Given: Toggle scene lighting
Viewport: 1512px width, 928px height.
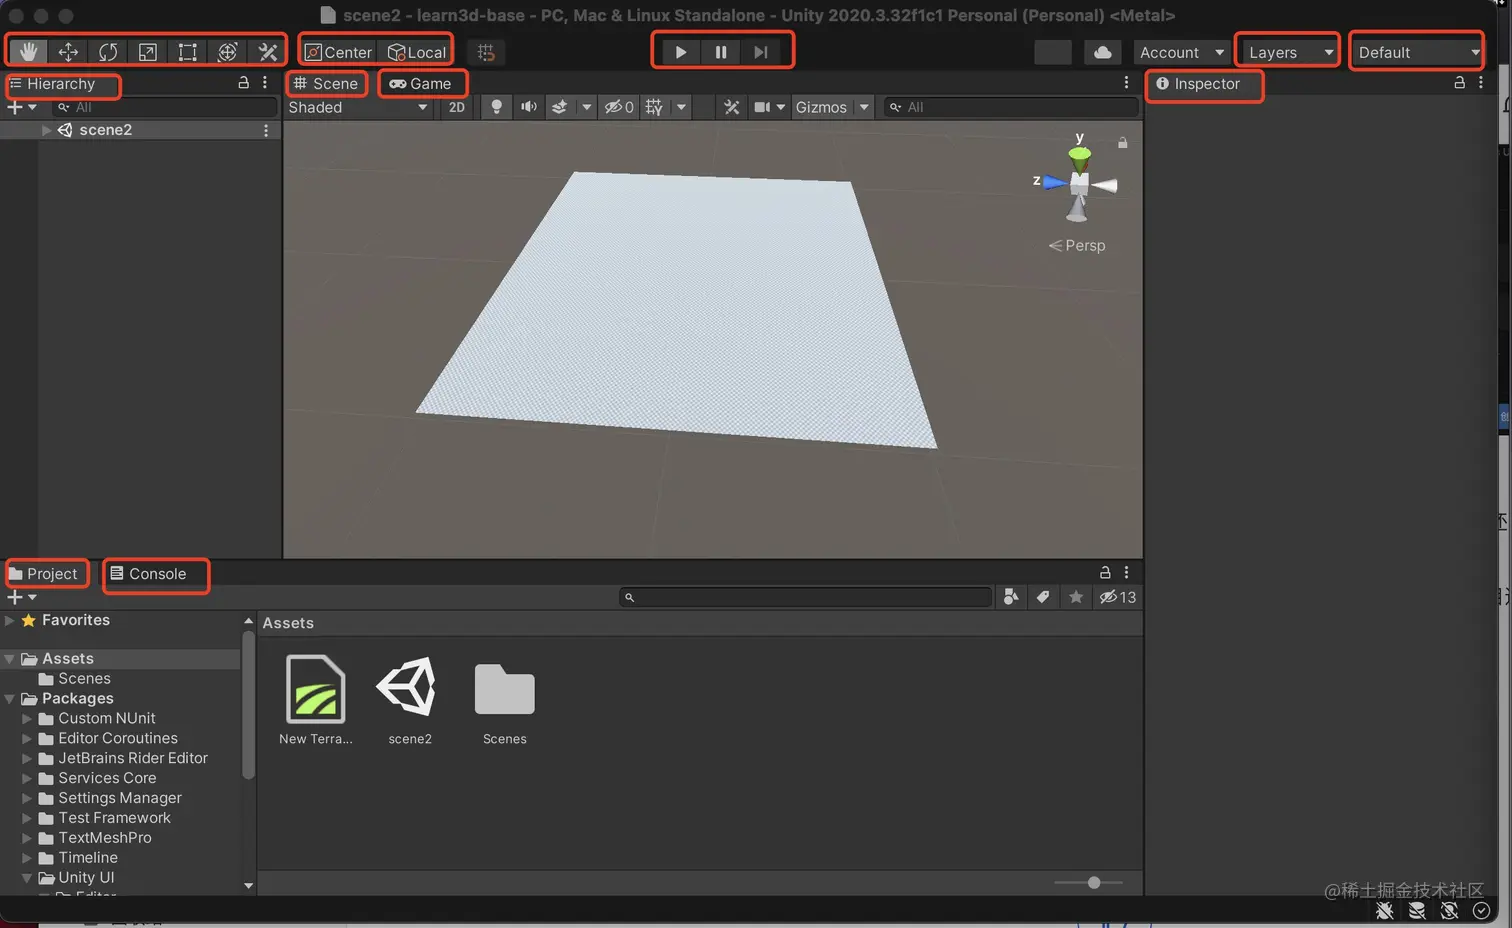Looking at the screenshot, I should [x=496, y=107].
